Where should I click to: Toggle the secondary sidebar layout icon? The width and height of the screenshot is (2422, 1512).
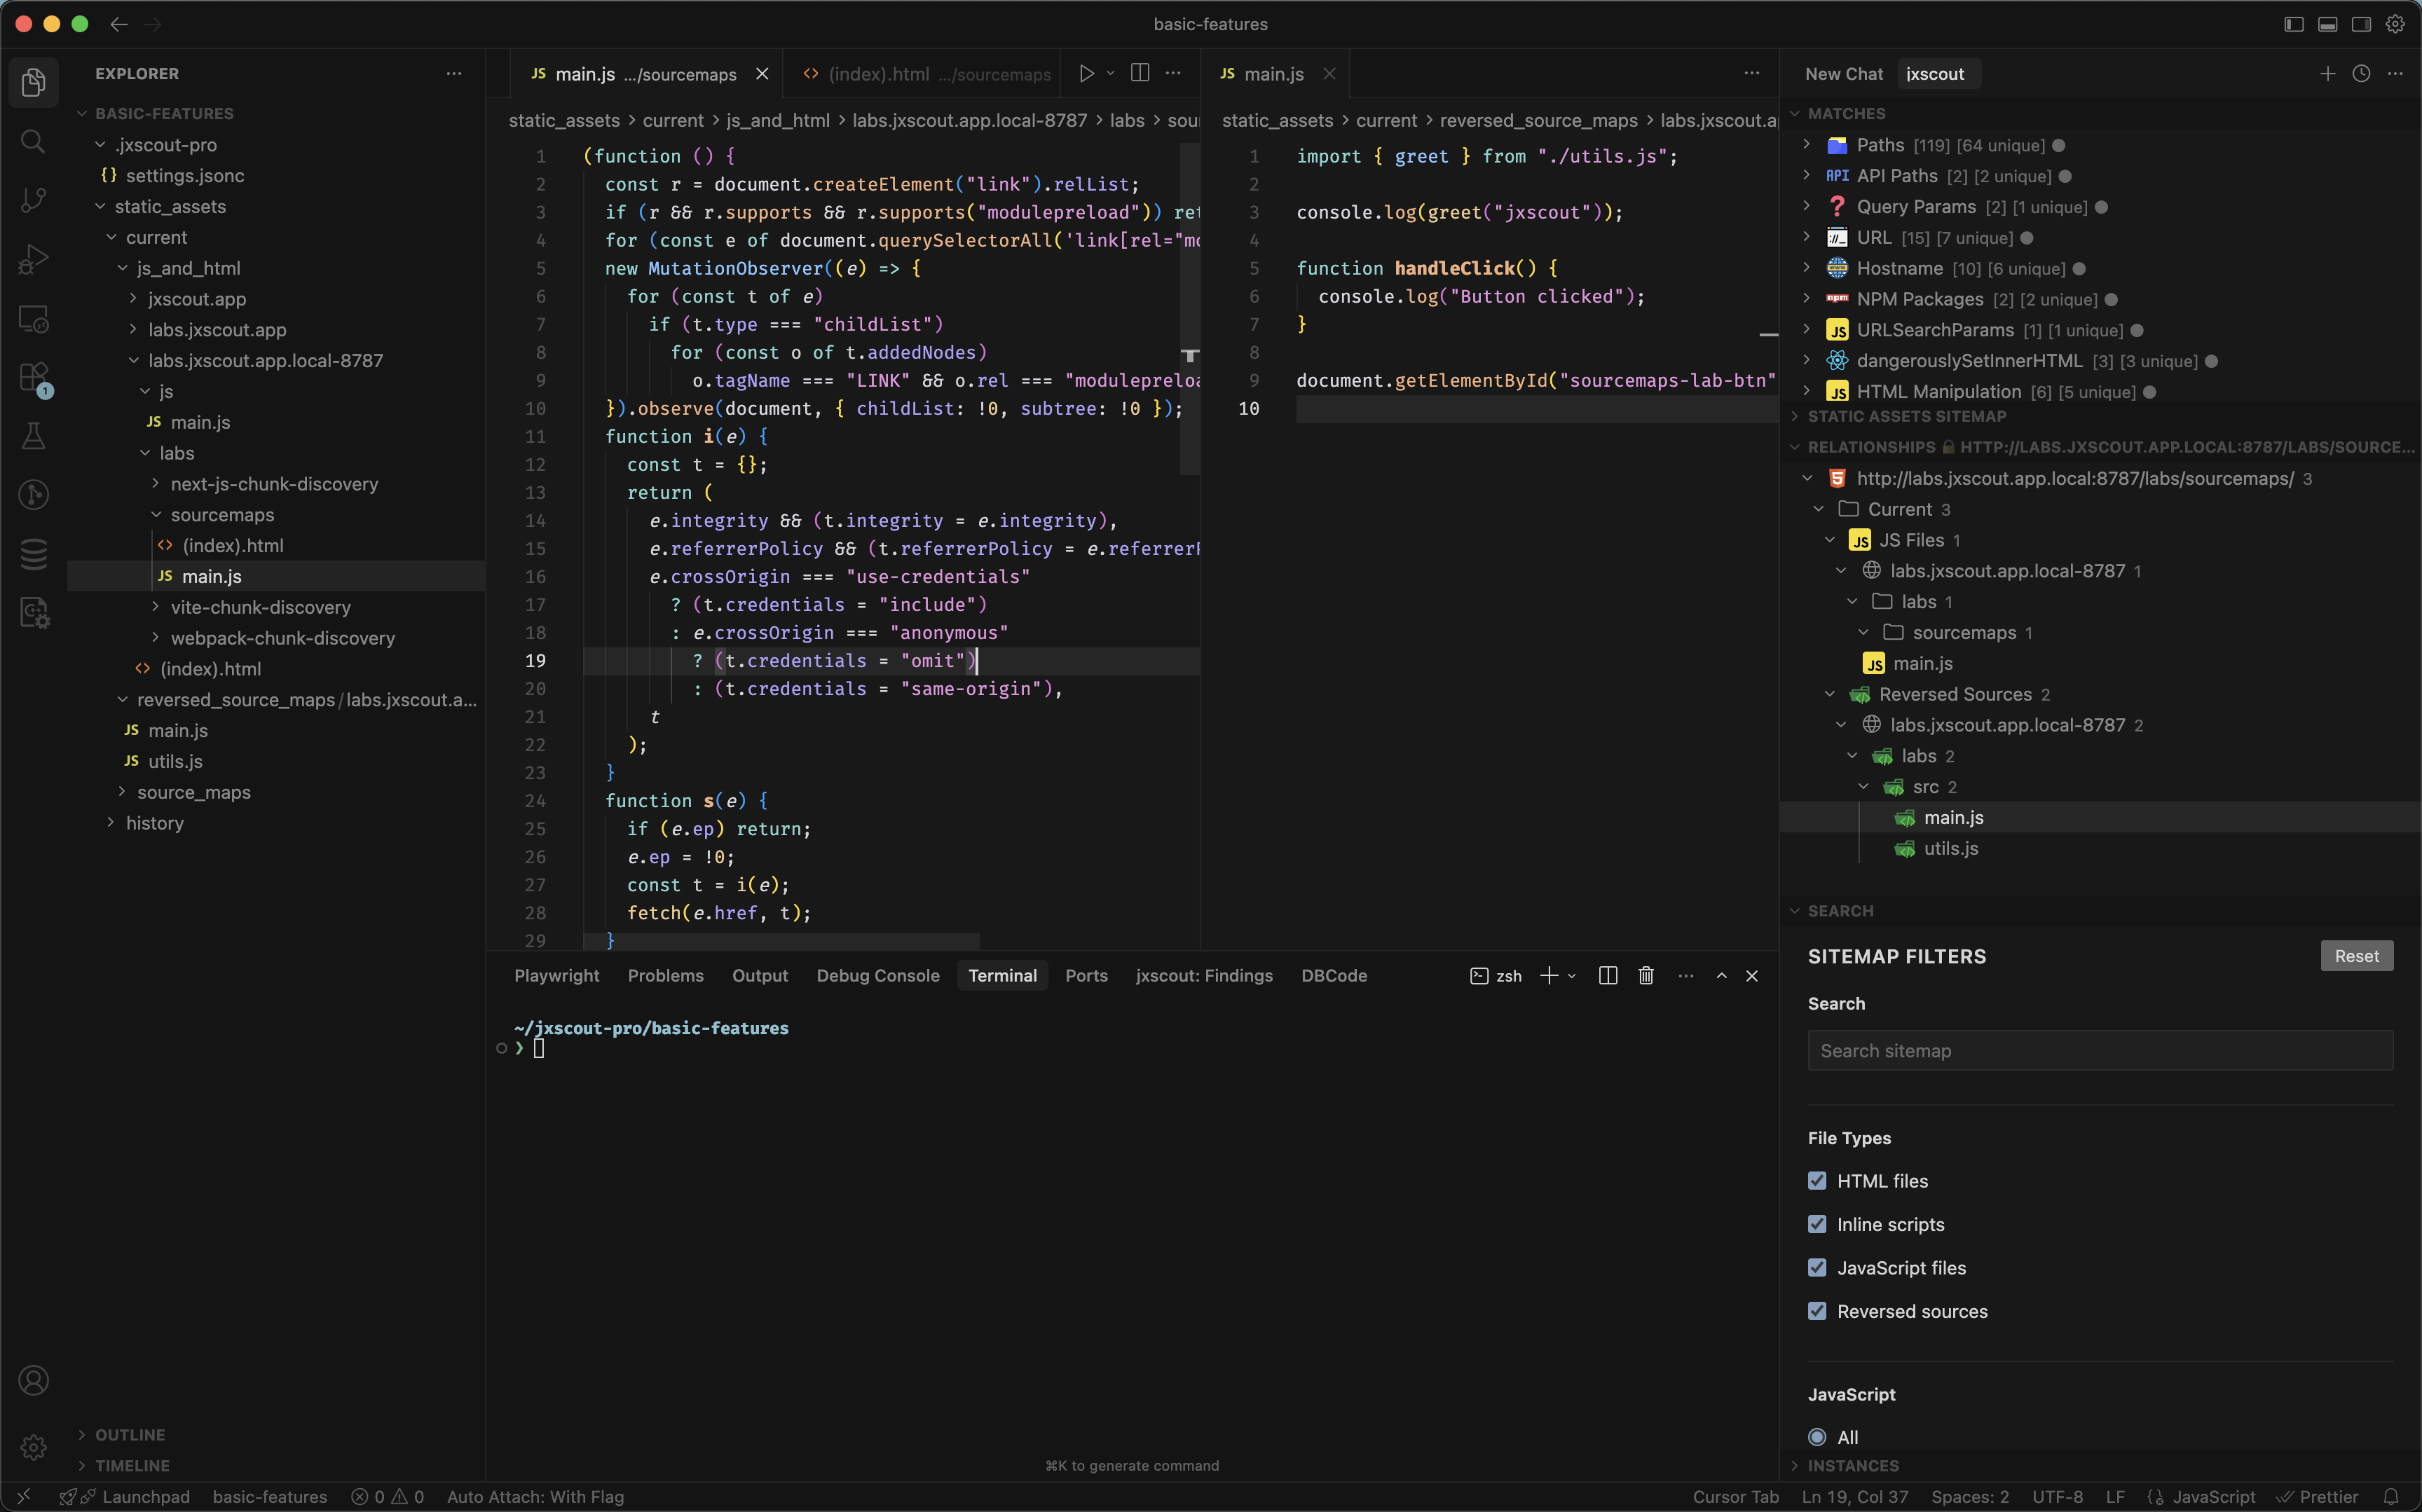(2361, 24)
